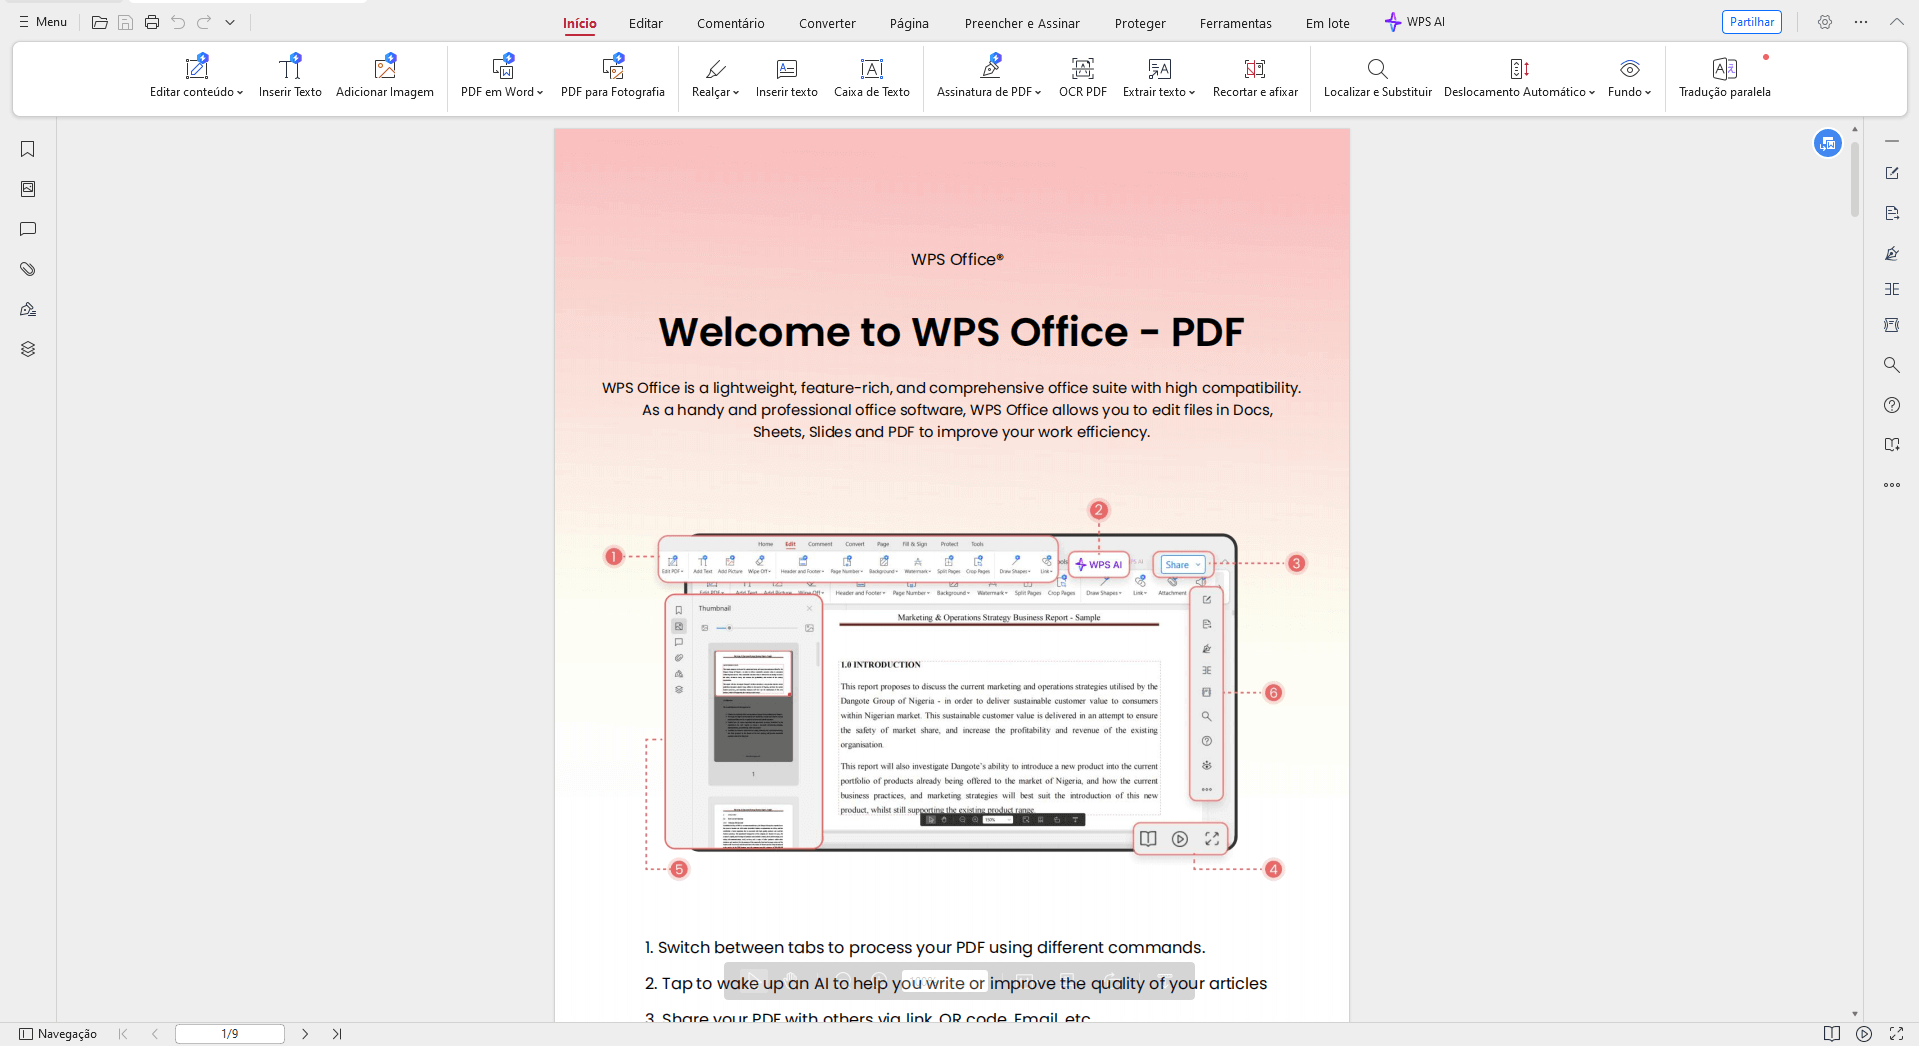The width and height of the screenshot is (1919, 1046).
Task: Collapse the ribbon with the chevron
Action: tap(1896, 22)
